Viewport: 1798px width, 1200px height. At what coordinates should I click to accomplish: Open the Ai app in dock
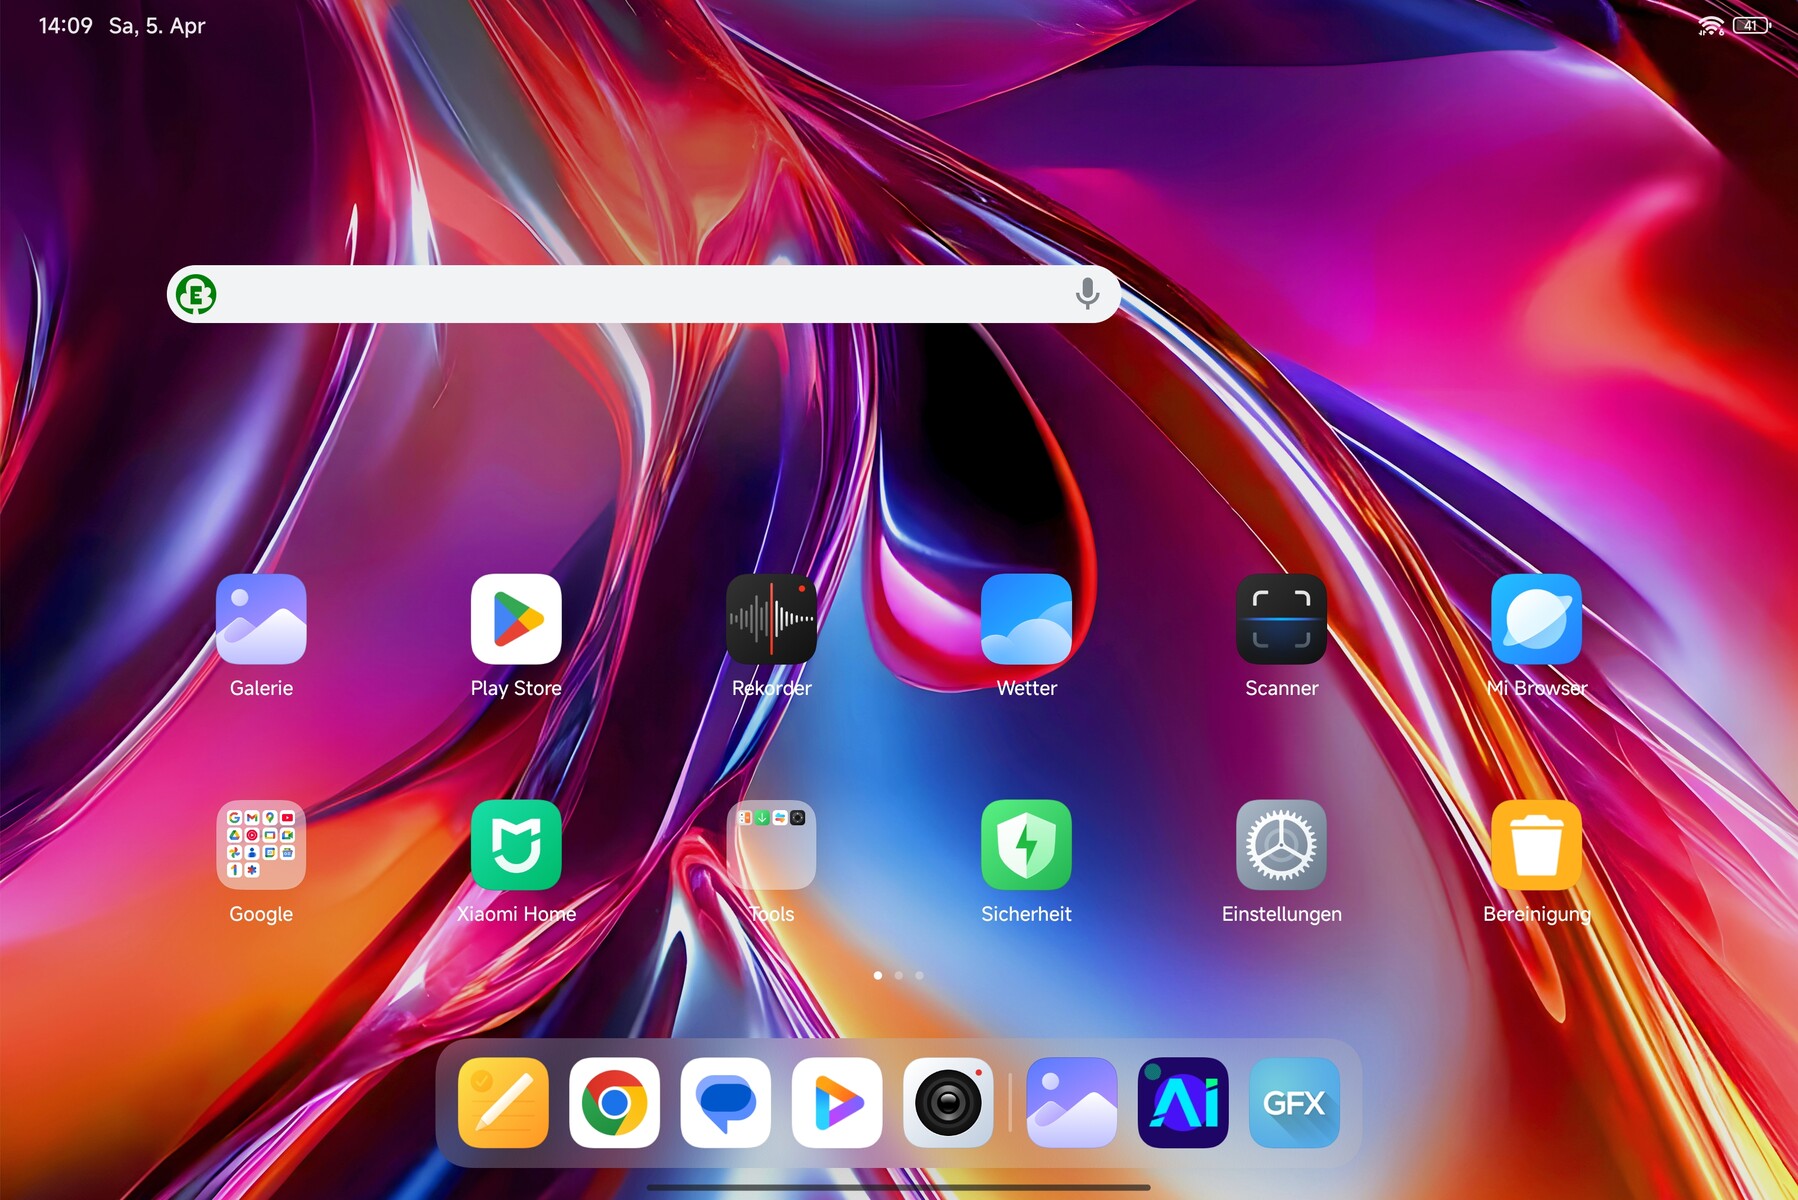(1183, 1103)
